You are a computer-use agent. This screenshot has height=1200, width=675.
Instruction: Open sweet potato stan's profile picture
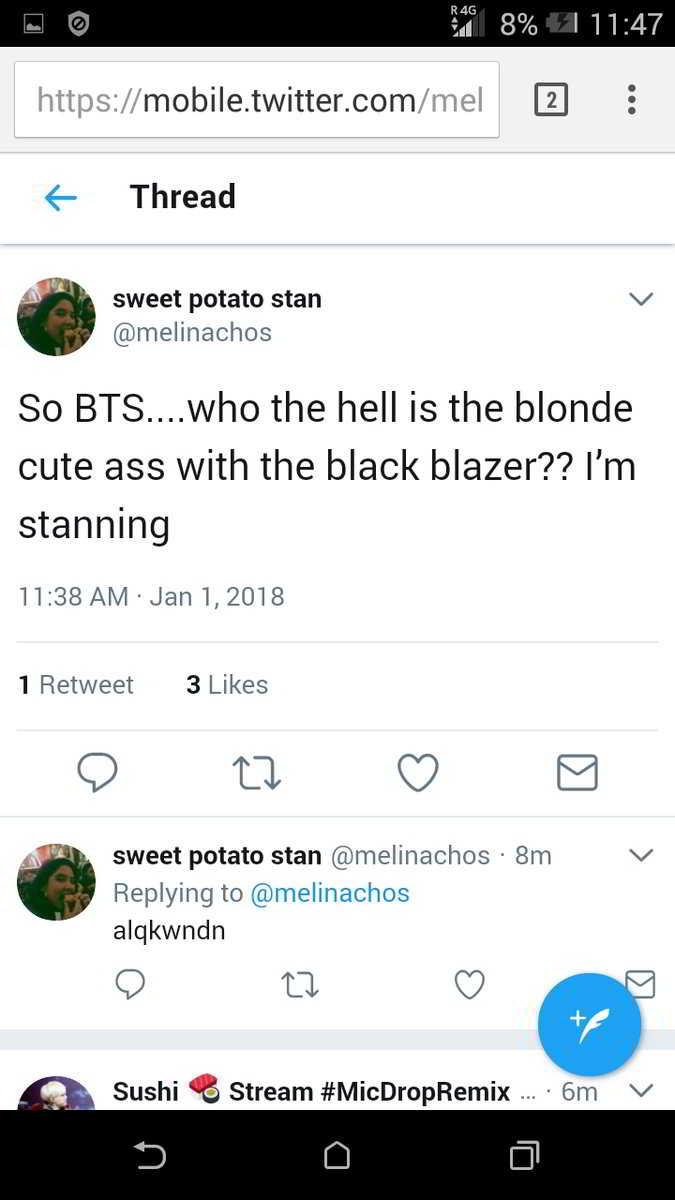coord(56,317)
